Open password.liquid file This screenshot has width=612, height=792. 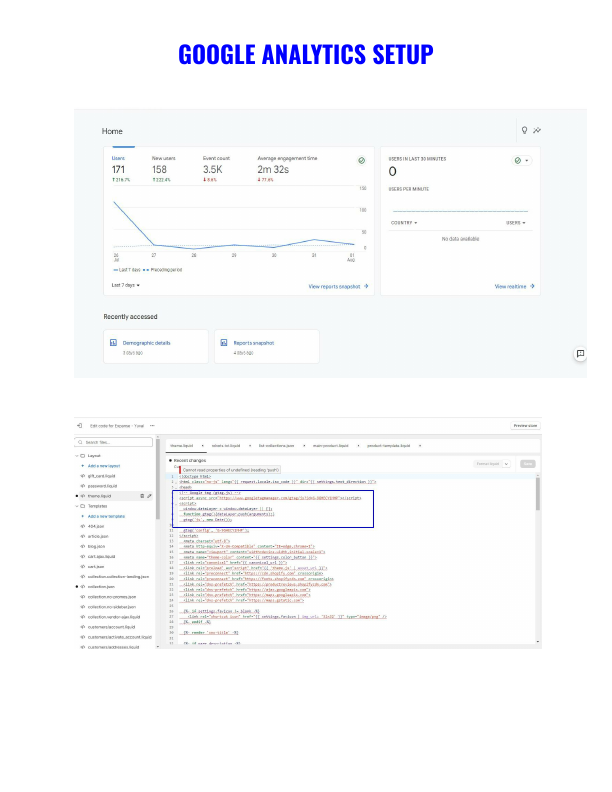pyautogui.click(x=102, y=486)
